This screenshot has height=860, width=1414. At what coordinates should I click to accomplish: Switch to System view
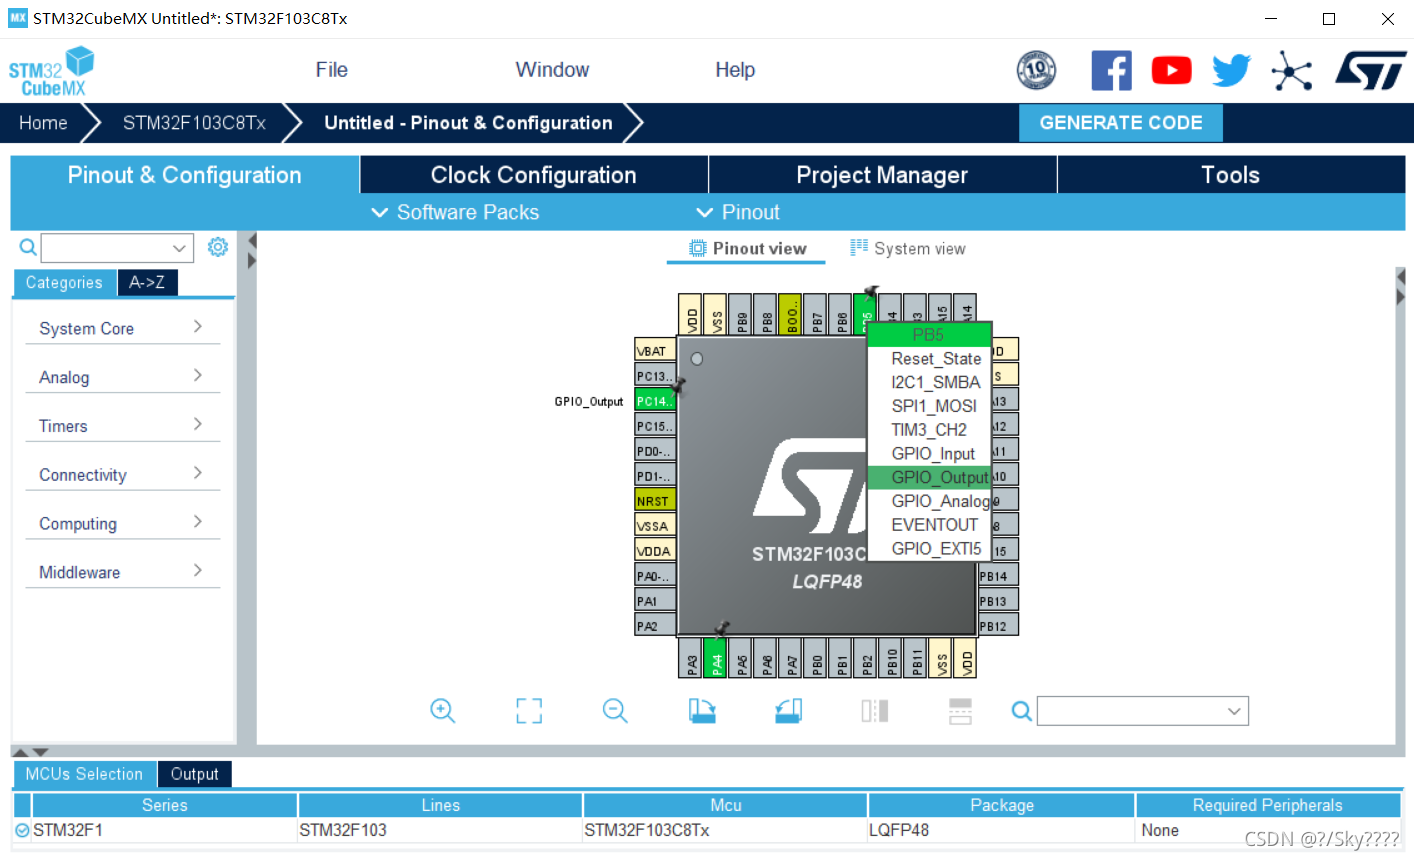coord(908,248)
